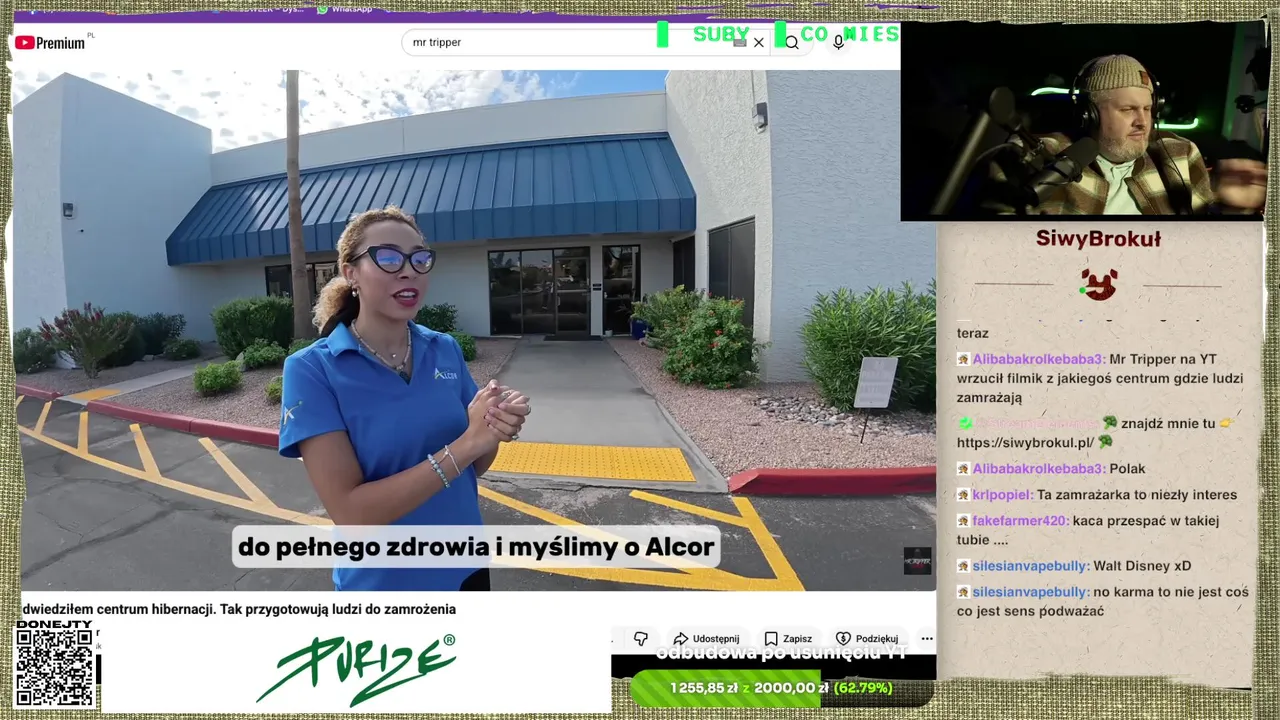The width and height of the screenshot is (1280, 720).
Task: Click the 'SUBY' scrolling overlay text
Action: tap(721, 34)
